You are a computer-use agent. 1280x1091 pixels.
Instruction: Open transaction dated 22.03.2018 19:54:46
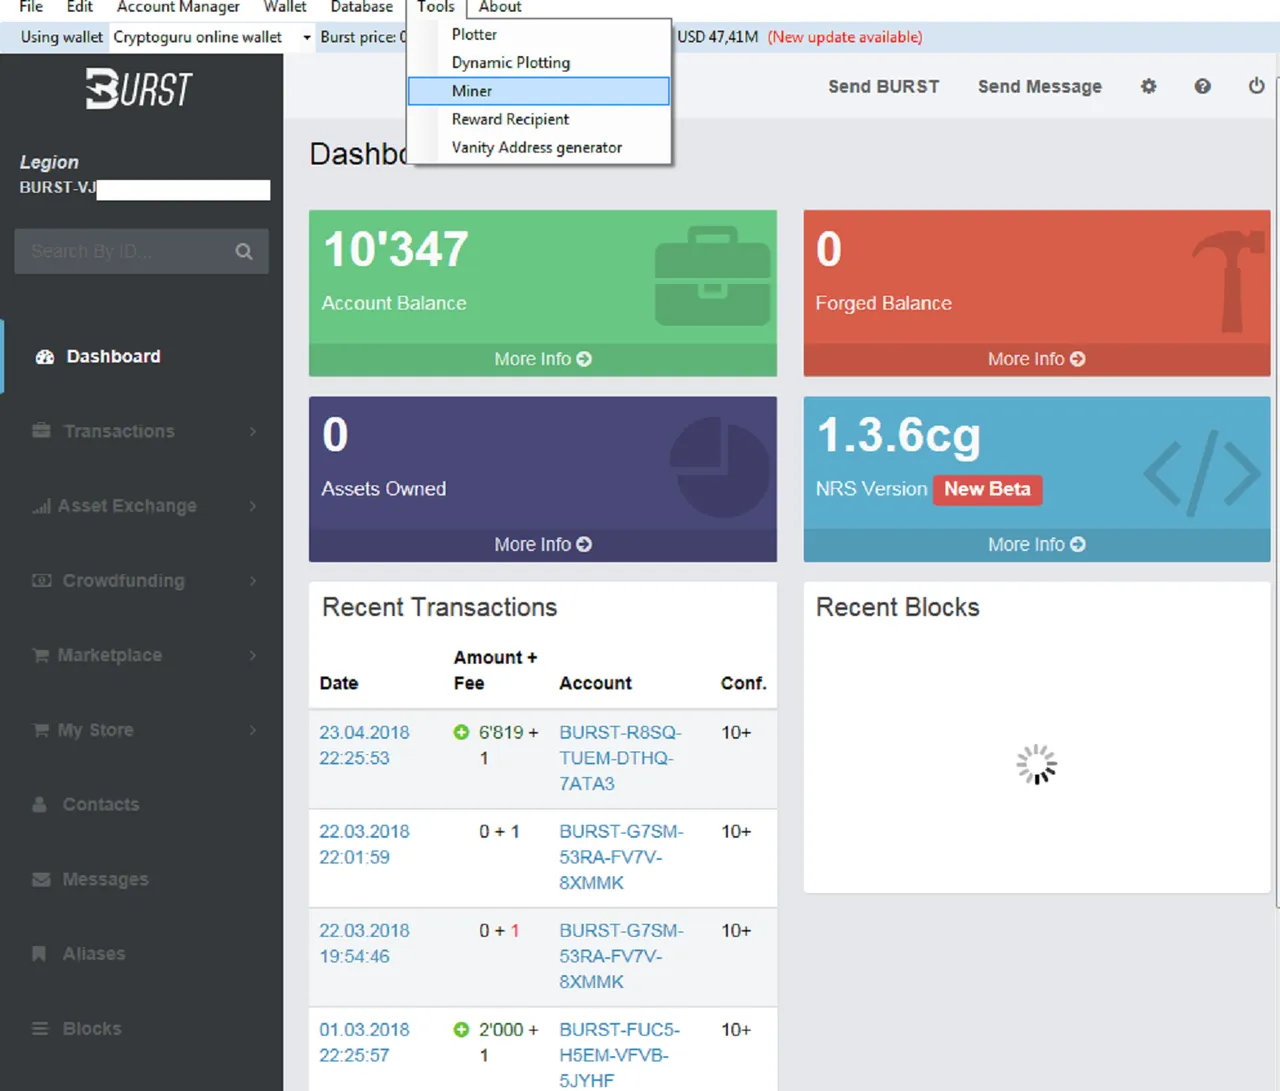pyautogui.click(x=365, y=943)
